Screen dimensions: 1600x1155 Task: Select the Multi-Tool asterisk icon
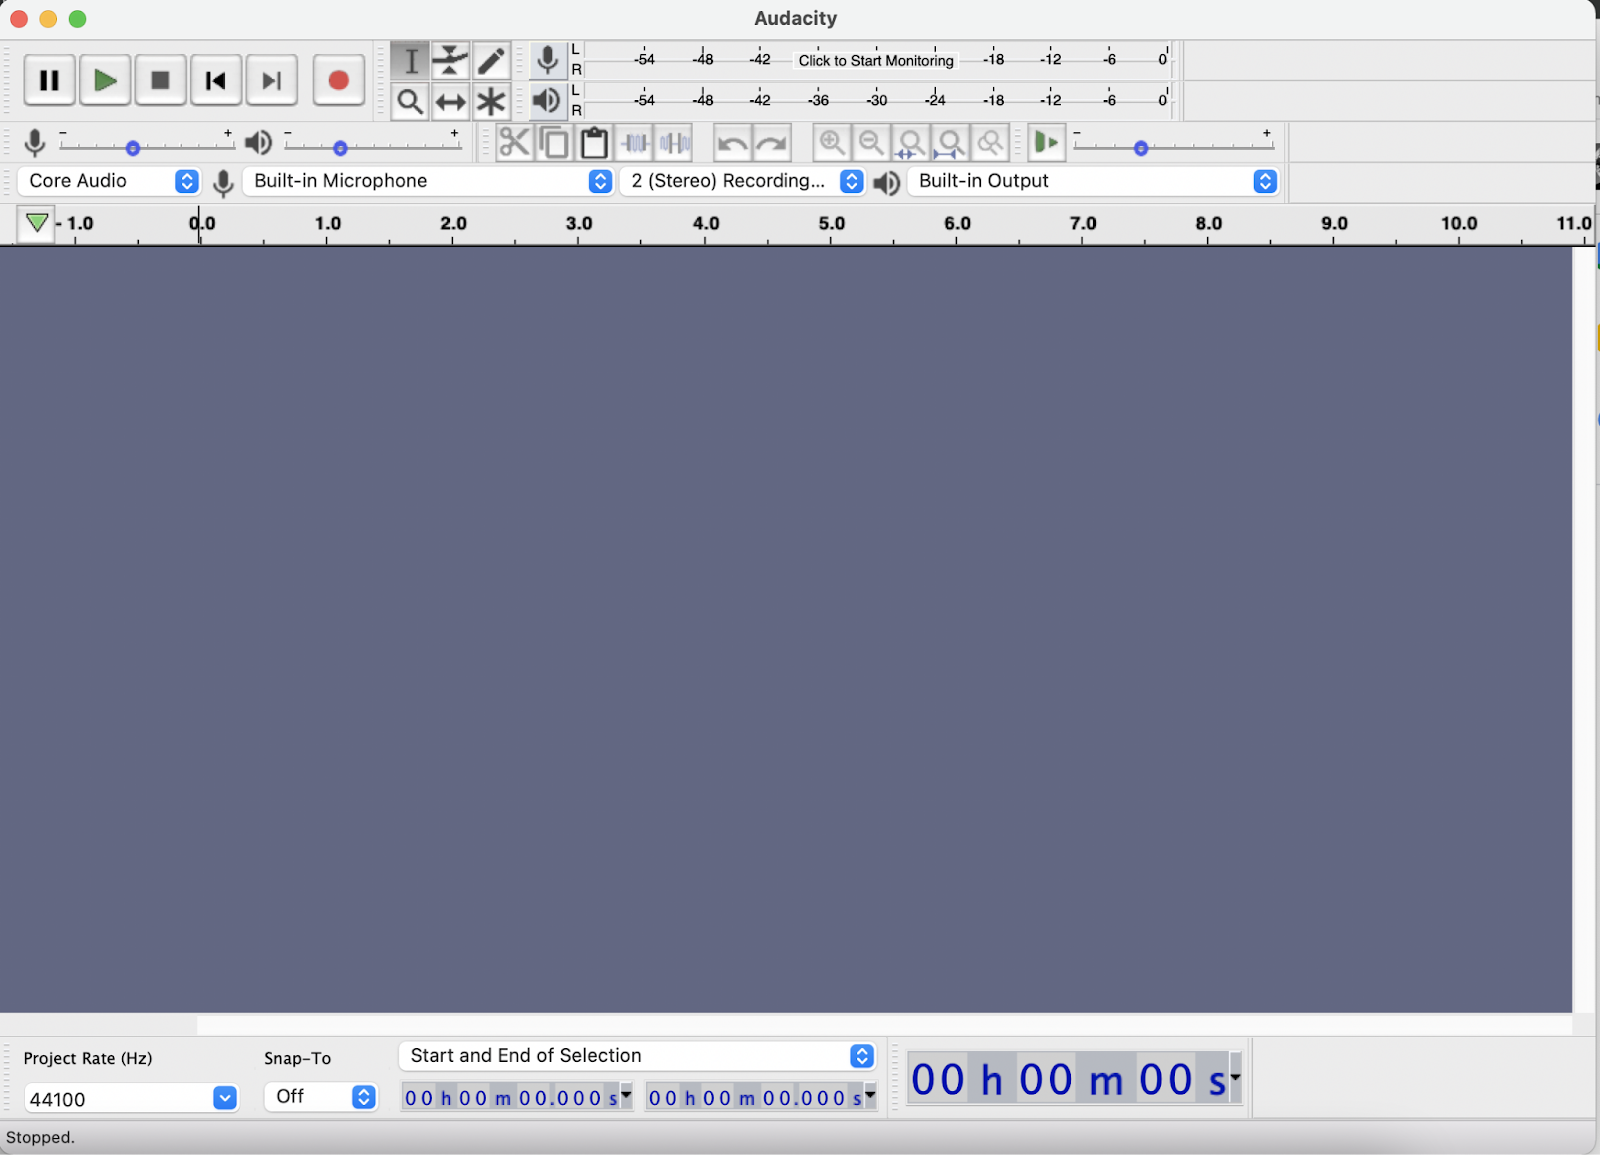coord(491,102)
